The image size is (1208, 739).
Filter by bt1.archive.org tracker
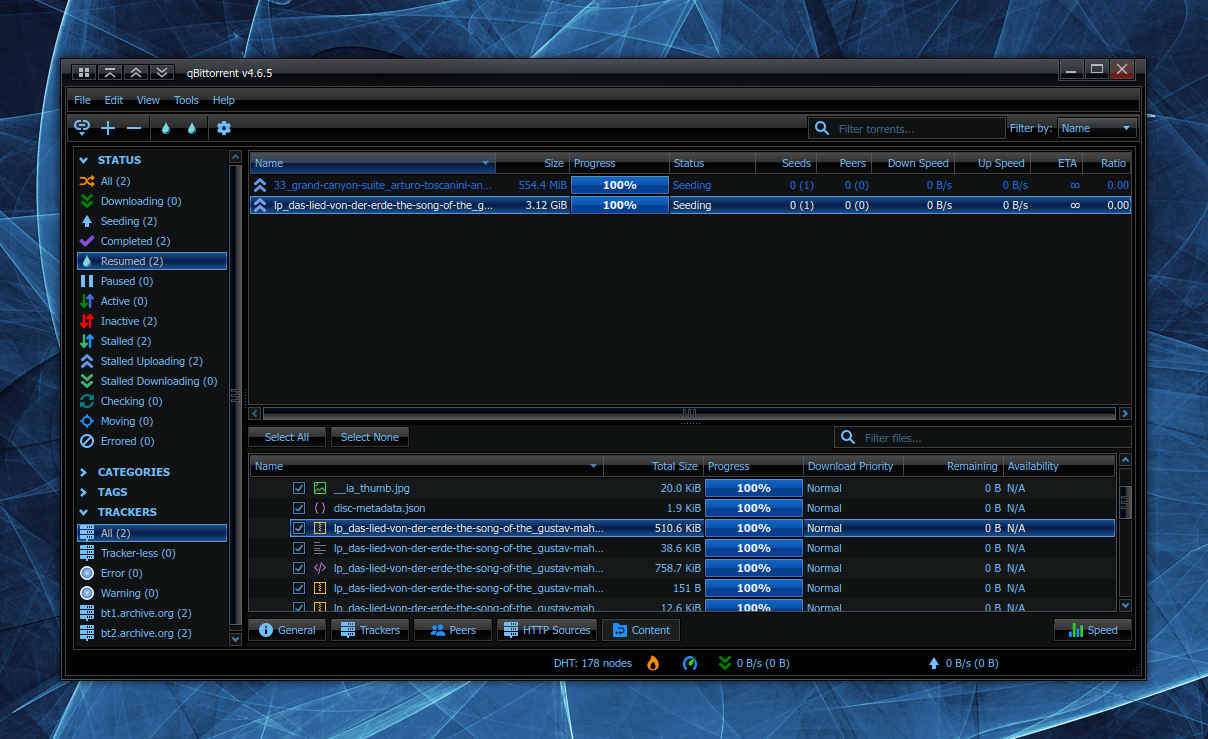coord(152,613)
